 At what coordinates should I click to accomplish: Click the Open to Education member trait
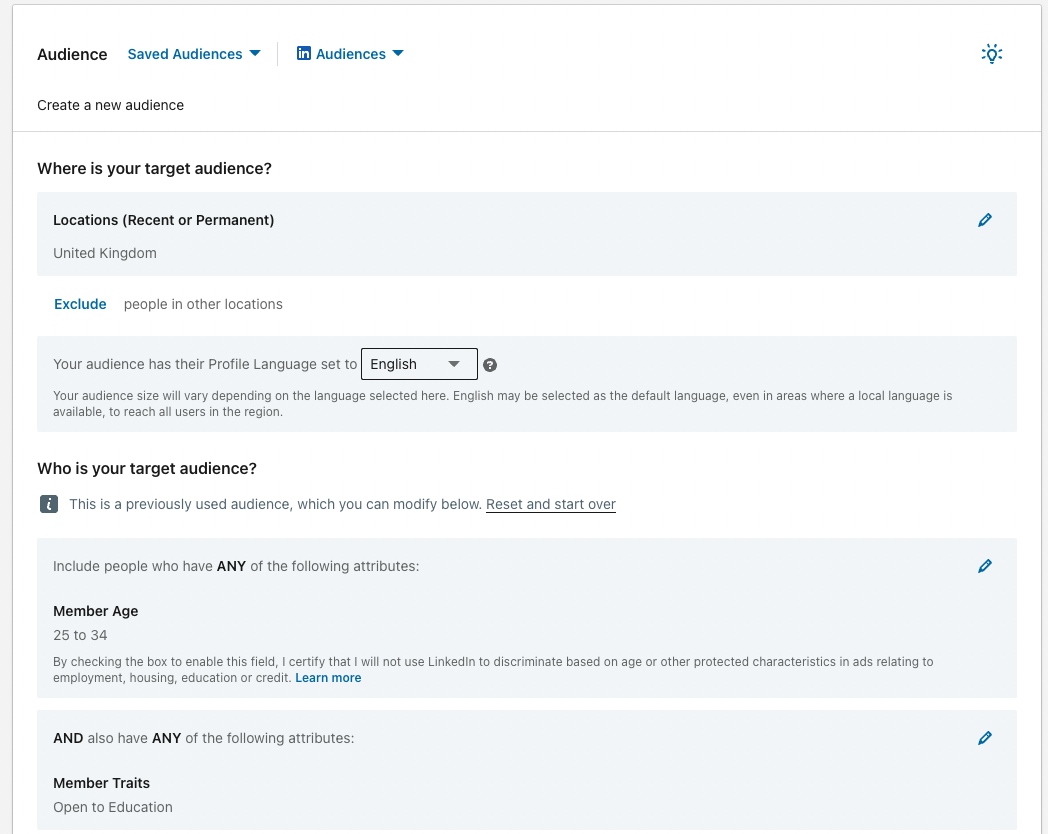coord(113,807)
